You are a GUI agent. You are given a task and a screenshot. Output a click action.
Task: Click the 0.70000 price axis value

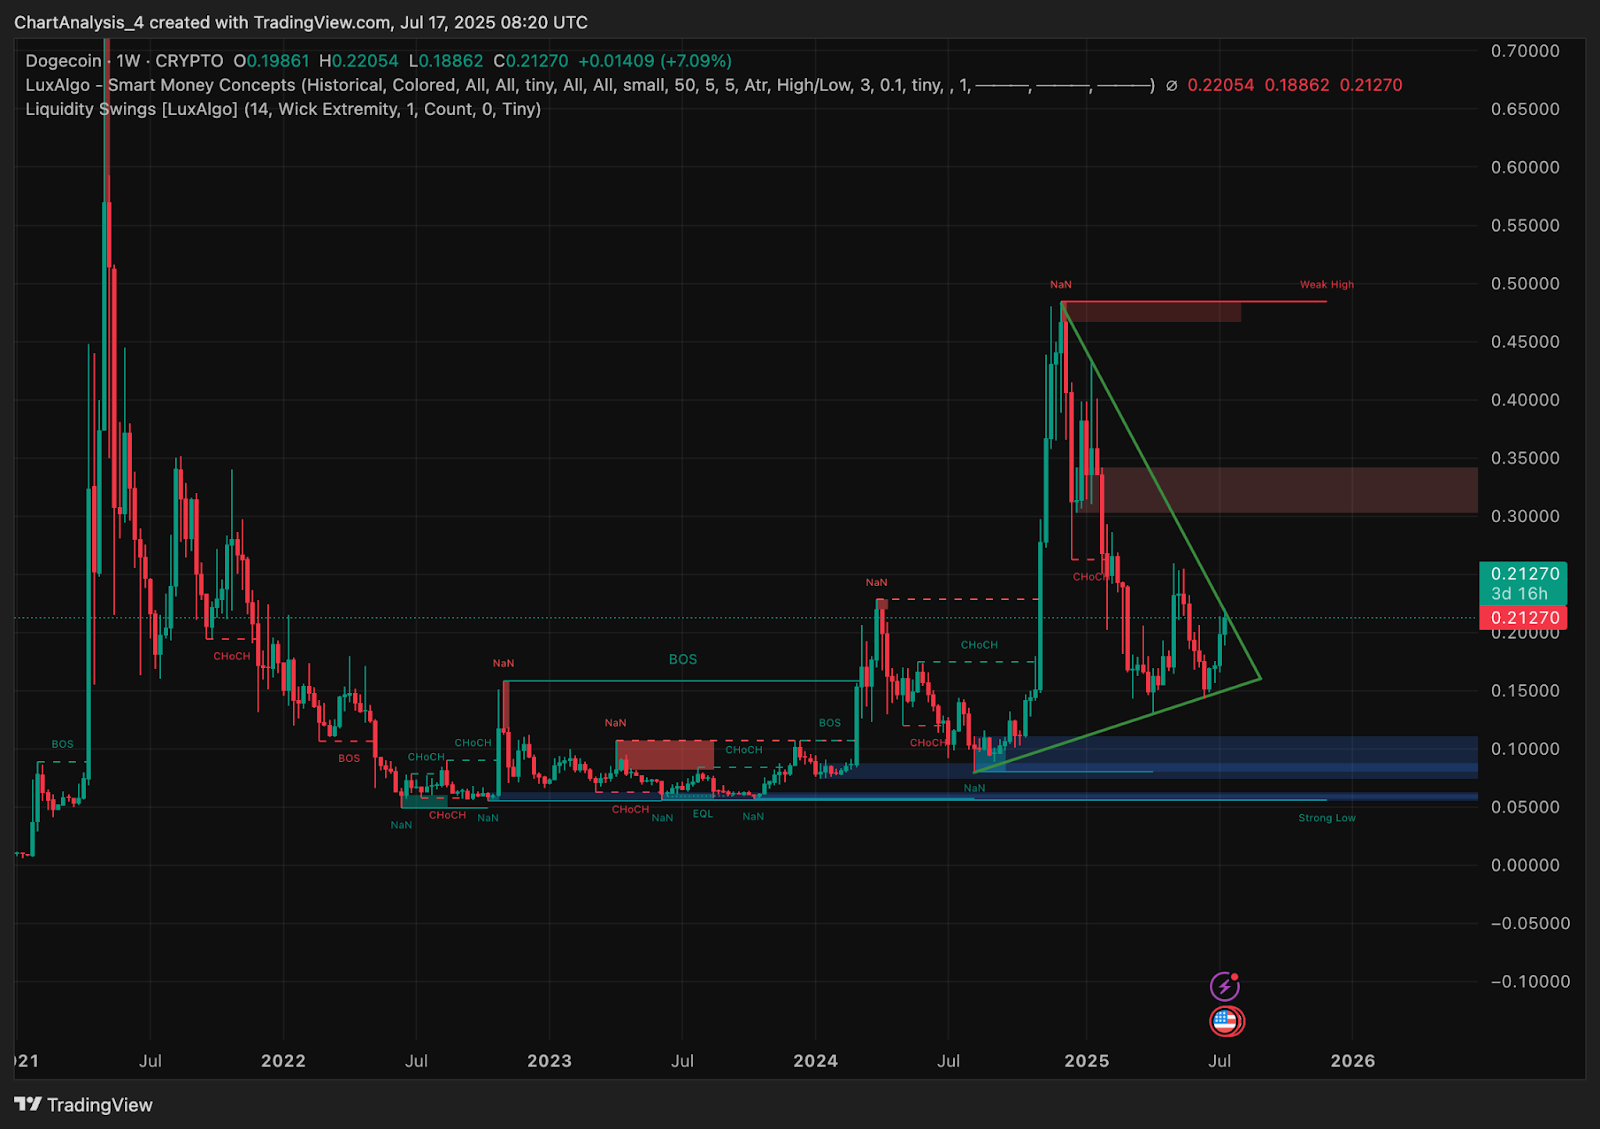pyautogui.click(x=1525, y=51)
